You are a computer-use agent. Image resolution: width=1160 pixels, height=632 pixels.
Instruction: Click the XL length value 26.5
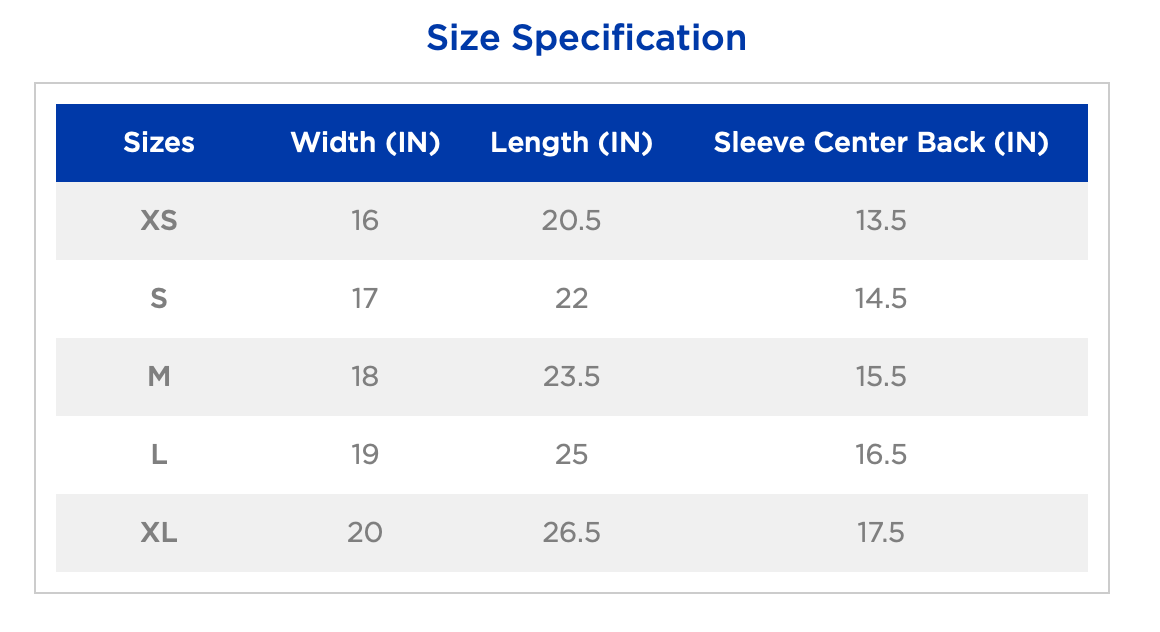(x=571, y=533)
